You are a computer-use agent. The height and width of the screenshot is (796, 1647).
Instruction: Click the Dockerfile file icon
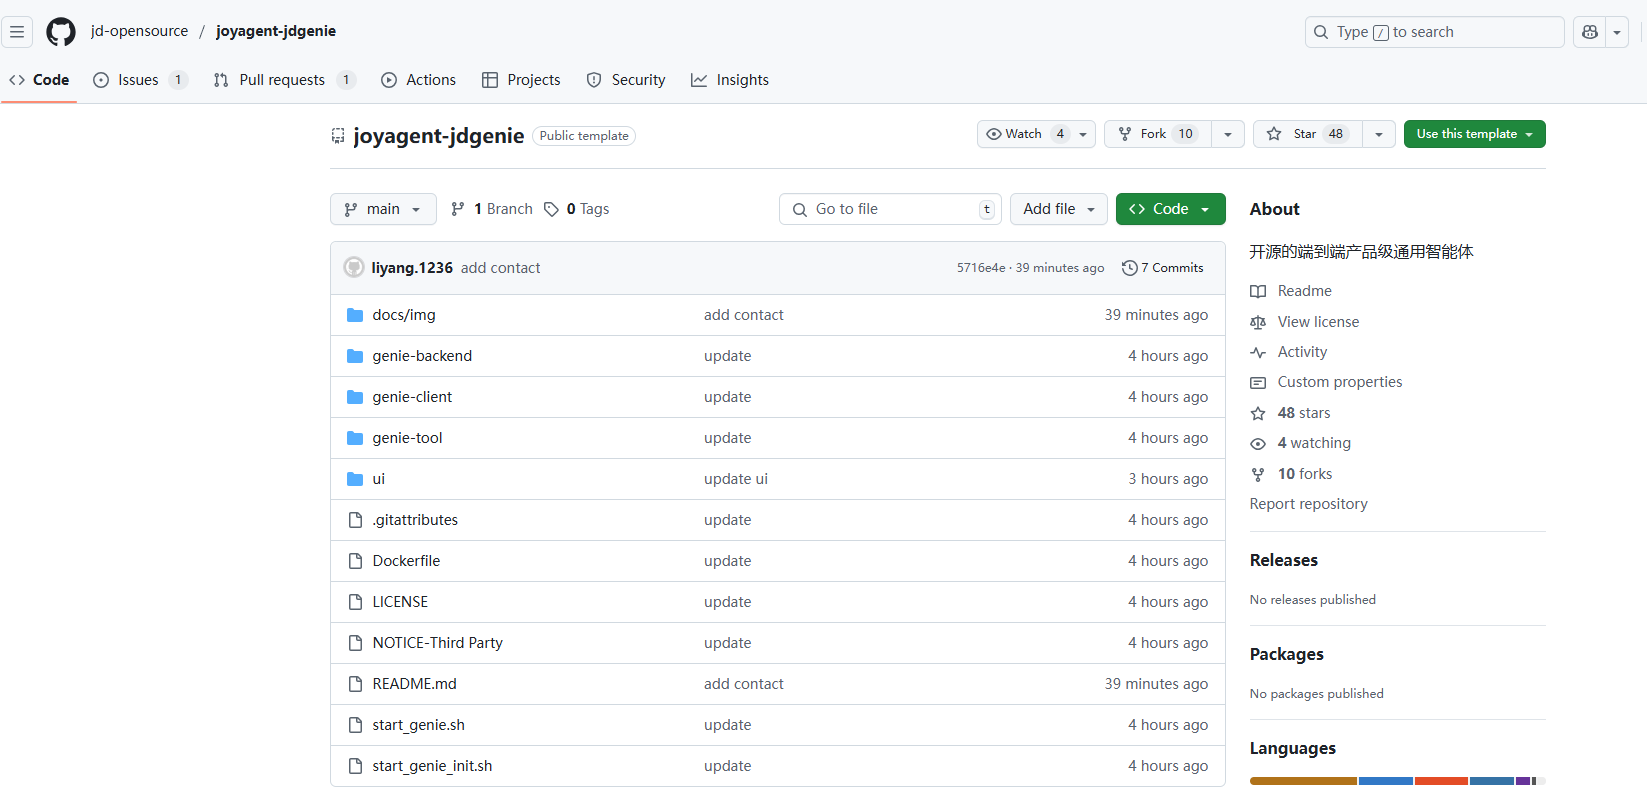(355, 561)
